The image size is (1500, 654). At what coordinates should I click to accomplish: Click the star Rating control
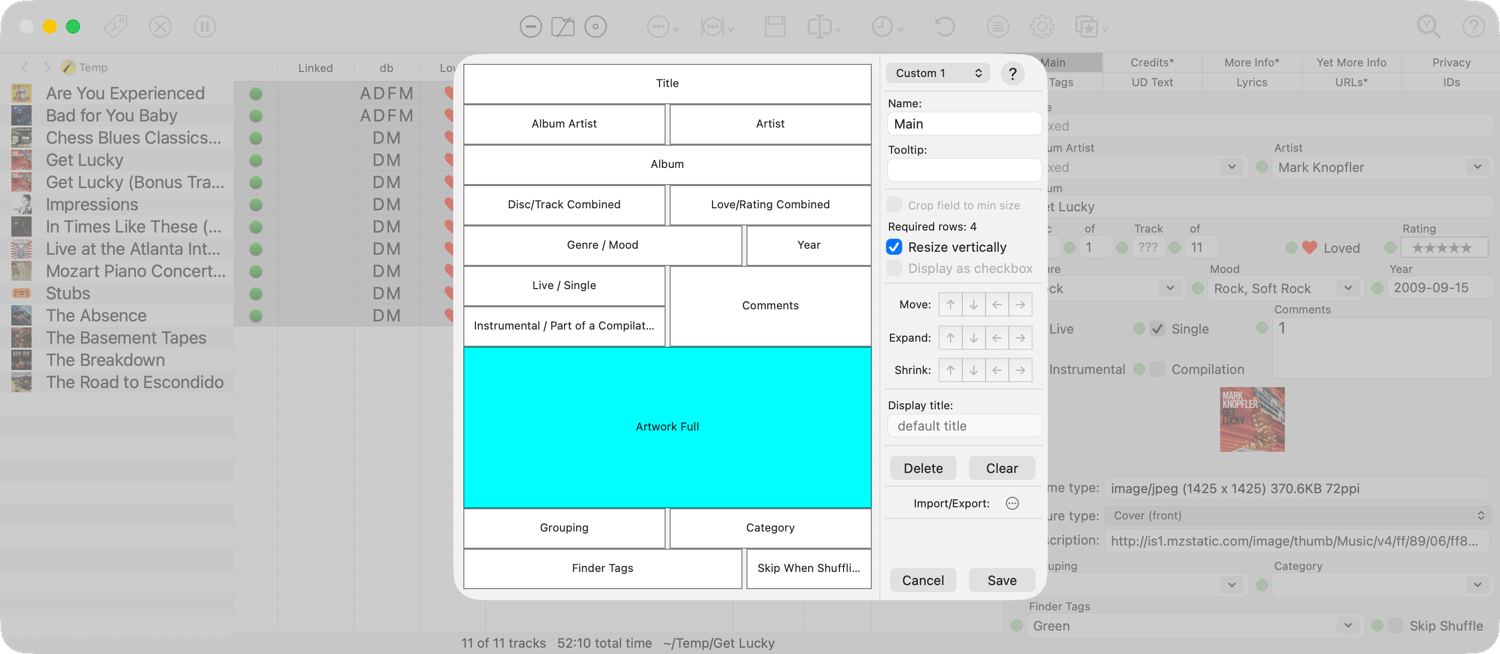[x=1444, y=248]
